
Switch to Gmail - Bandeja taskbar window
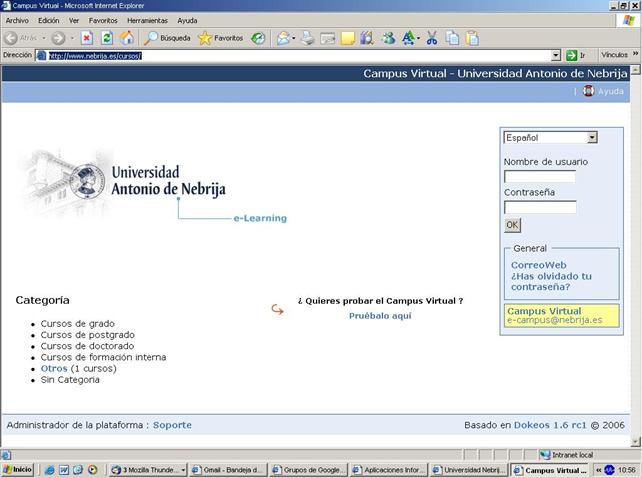click(228, 470)
